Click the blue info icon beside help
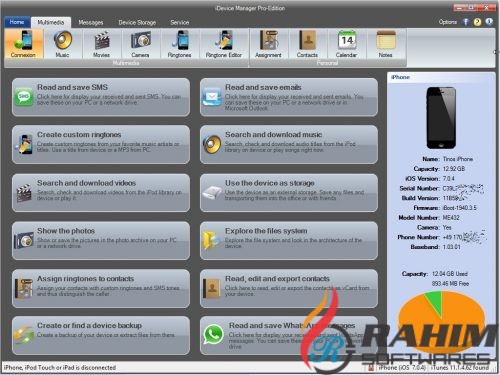 coord(489,22)
